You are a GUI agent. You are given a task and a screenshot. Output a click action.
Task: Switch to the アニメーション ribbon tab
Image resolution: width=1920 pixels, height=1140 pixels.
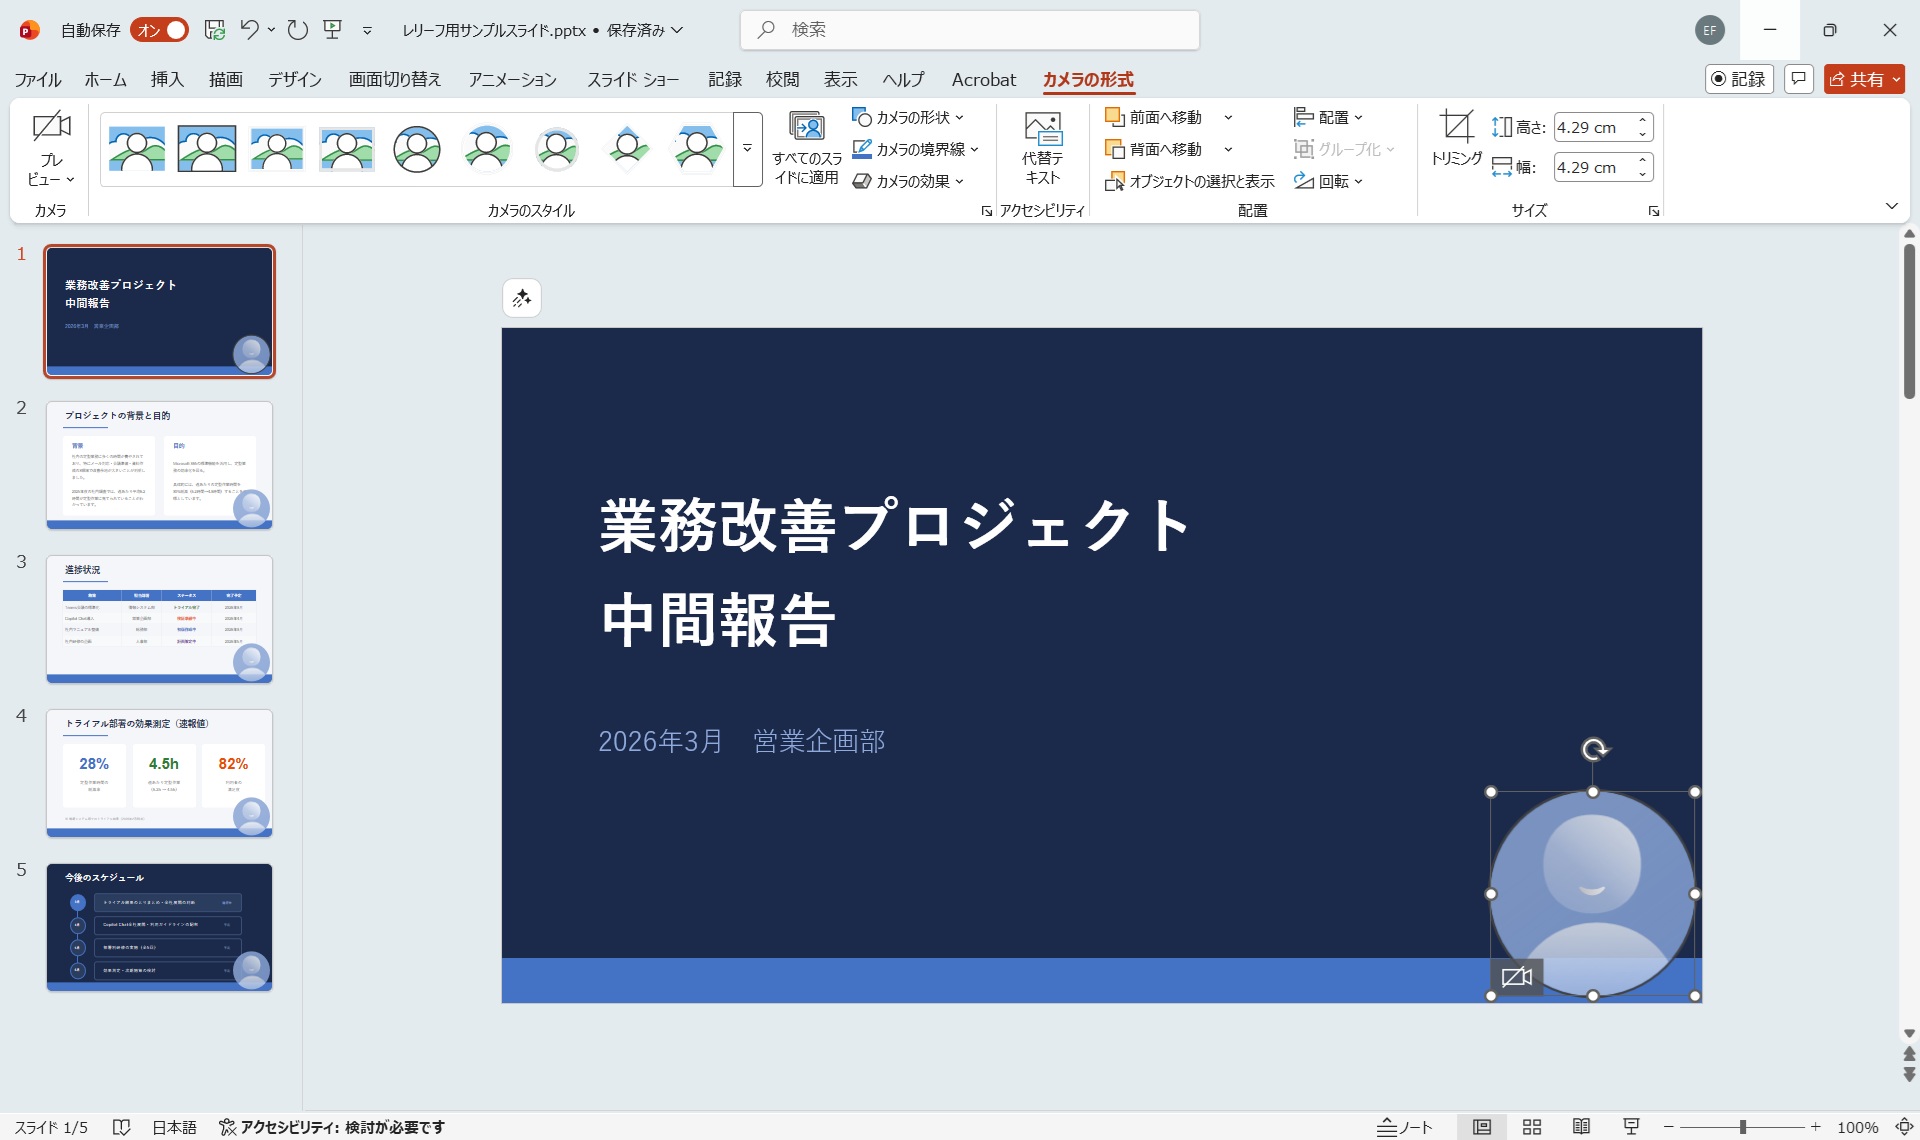[x=512, y=79]
